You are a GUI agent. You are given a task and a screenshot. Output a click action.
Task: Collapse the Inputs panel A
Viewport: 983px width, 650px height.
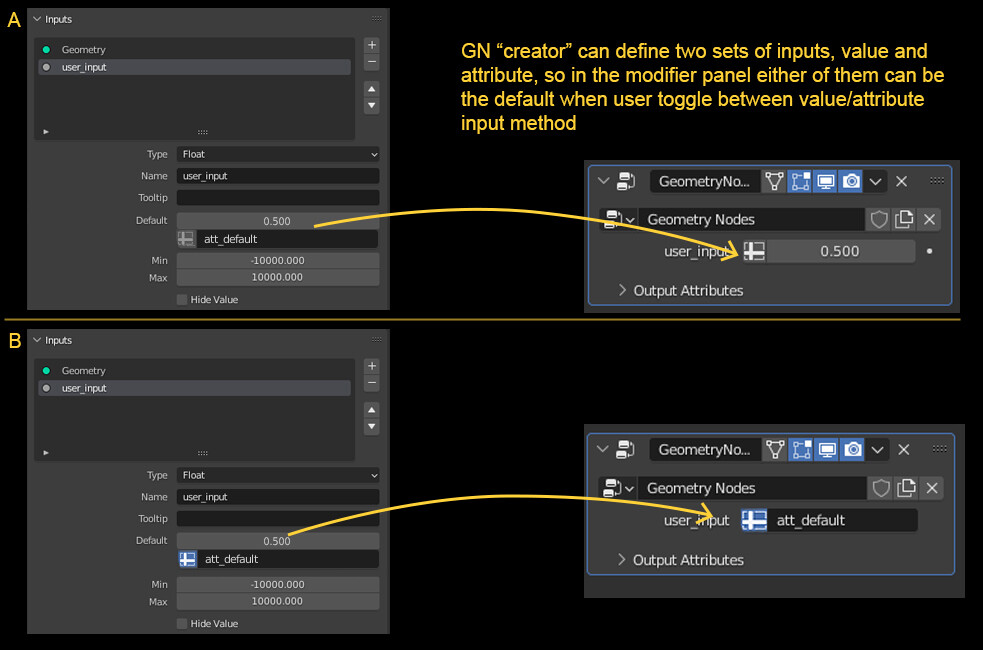pyautogui.click(x=37, y=19)
